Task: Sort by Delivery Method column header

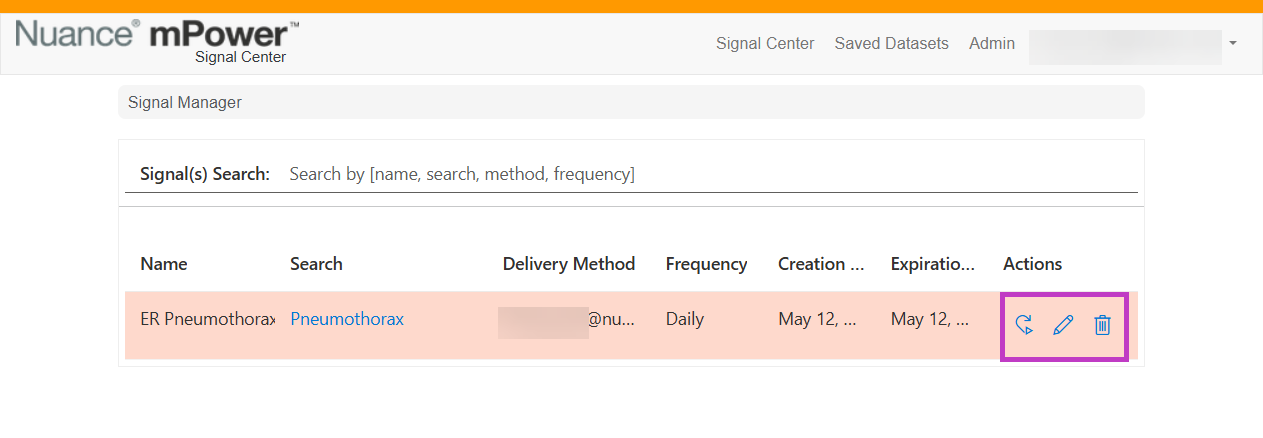Action: [x=569, y=264]
